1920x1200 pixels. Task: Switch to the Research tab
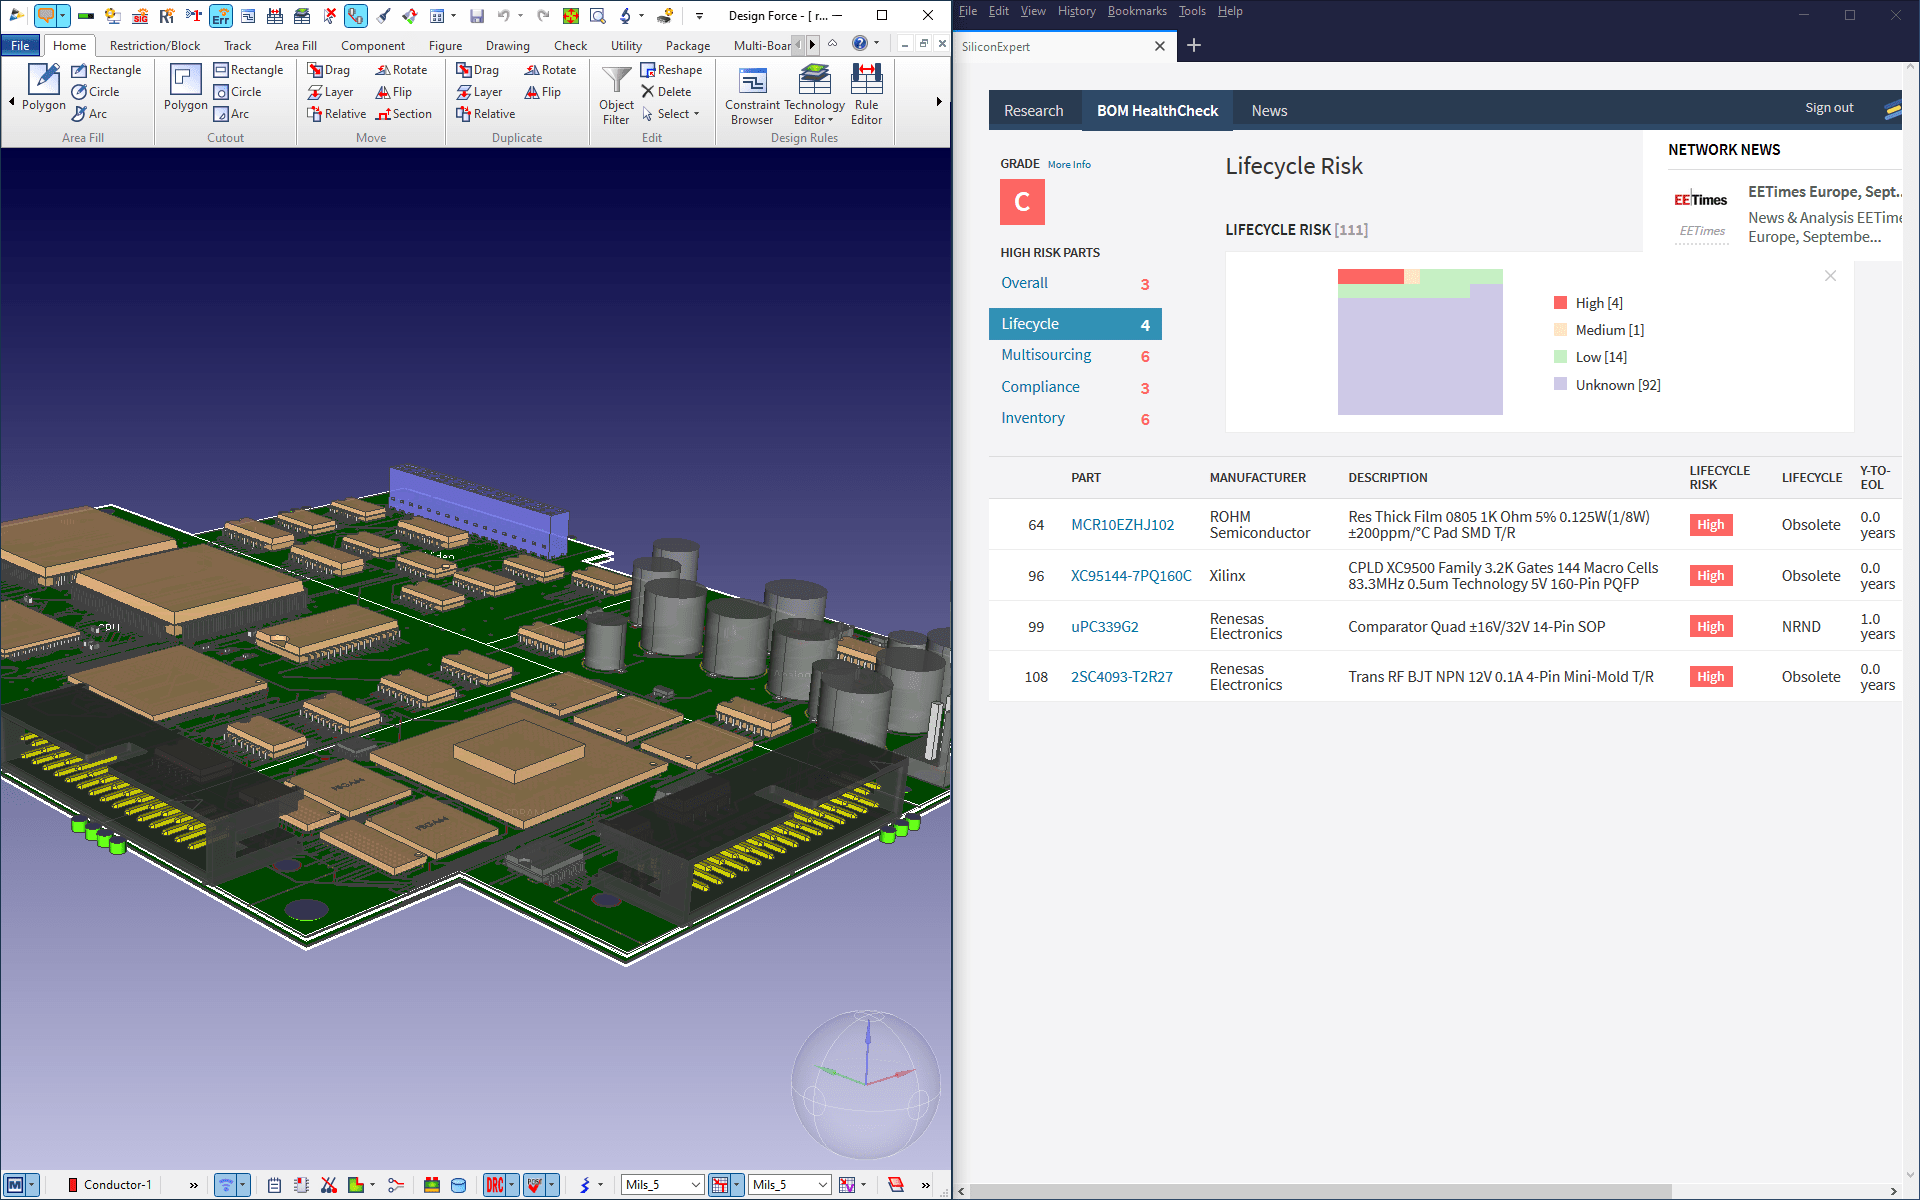[x=1033, y=109]
